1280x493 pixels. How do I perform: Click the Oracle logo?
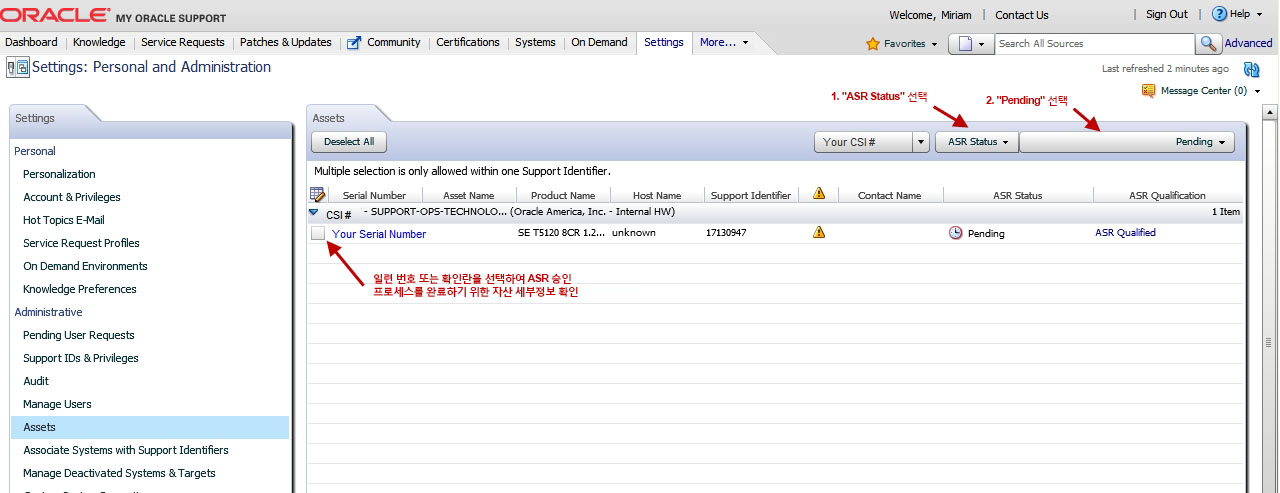point(55,14)
